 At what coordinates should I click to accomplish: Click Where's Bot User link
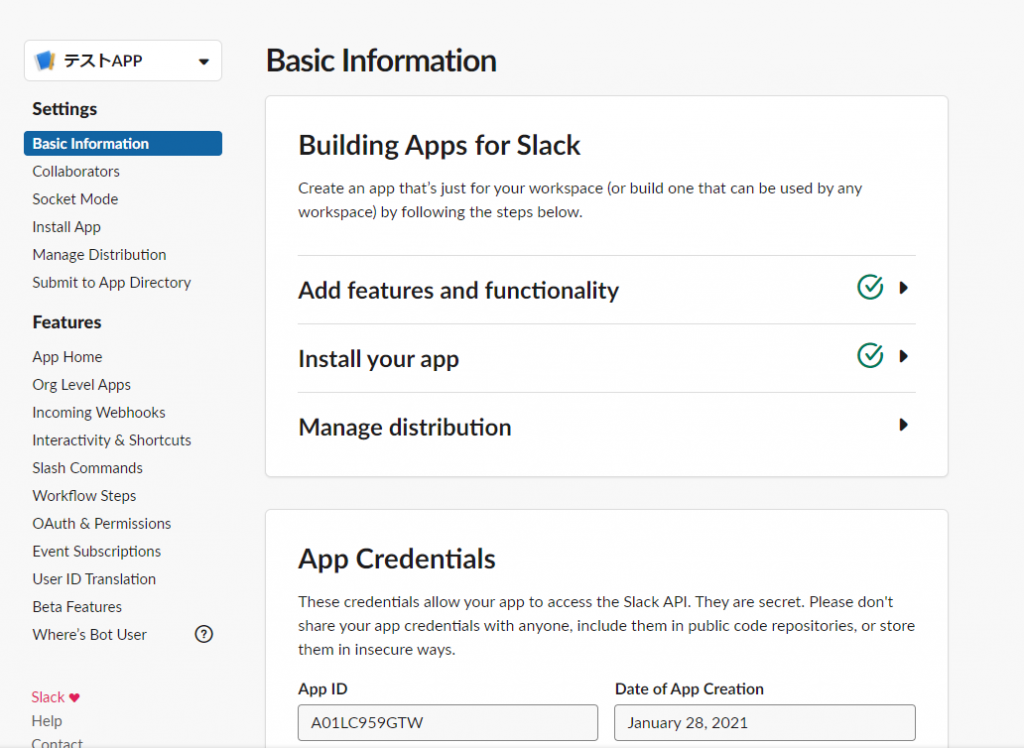click(89, 634)
